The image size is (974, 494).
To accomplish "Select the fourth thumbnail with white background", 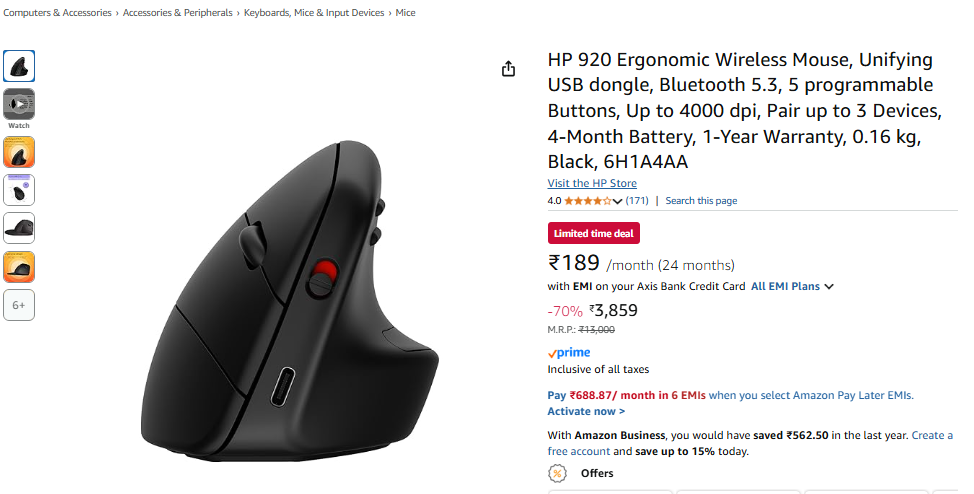I will pyautogui.click(x=19, y=190).
